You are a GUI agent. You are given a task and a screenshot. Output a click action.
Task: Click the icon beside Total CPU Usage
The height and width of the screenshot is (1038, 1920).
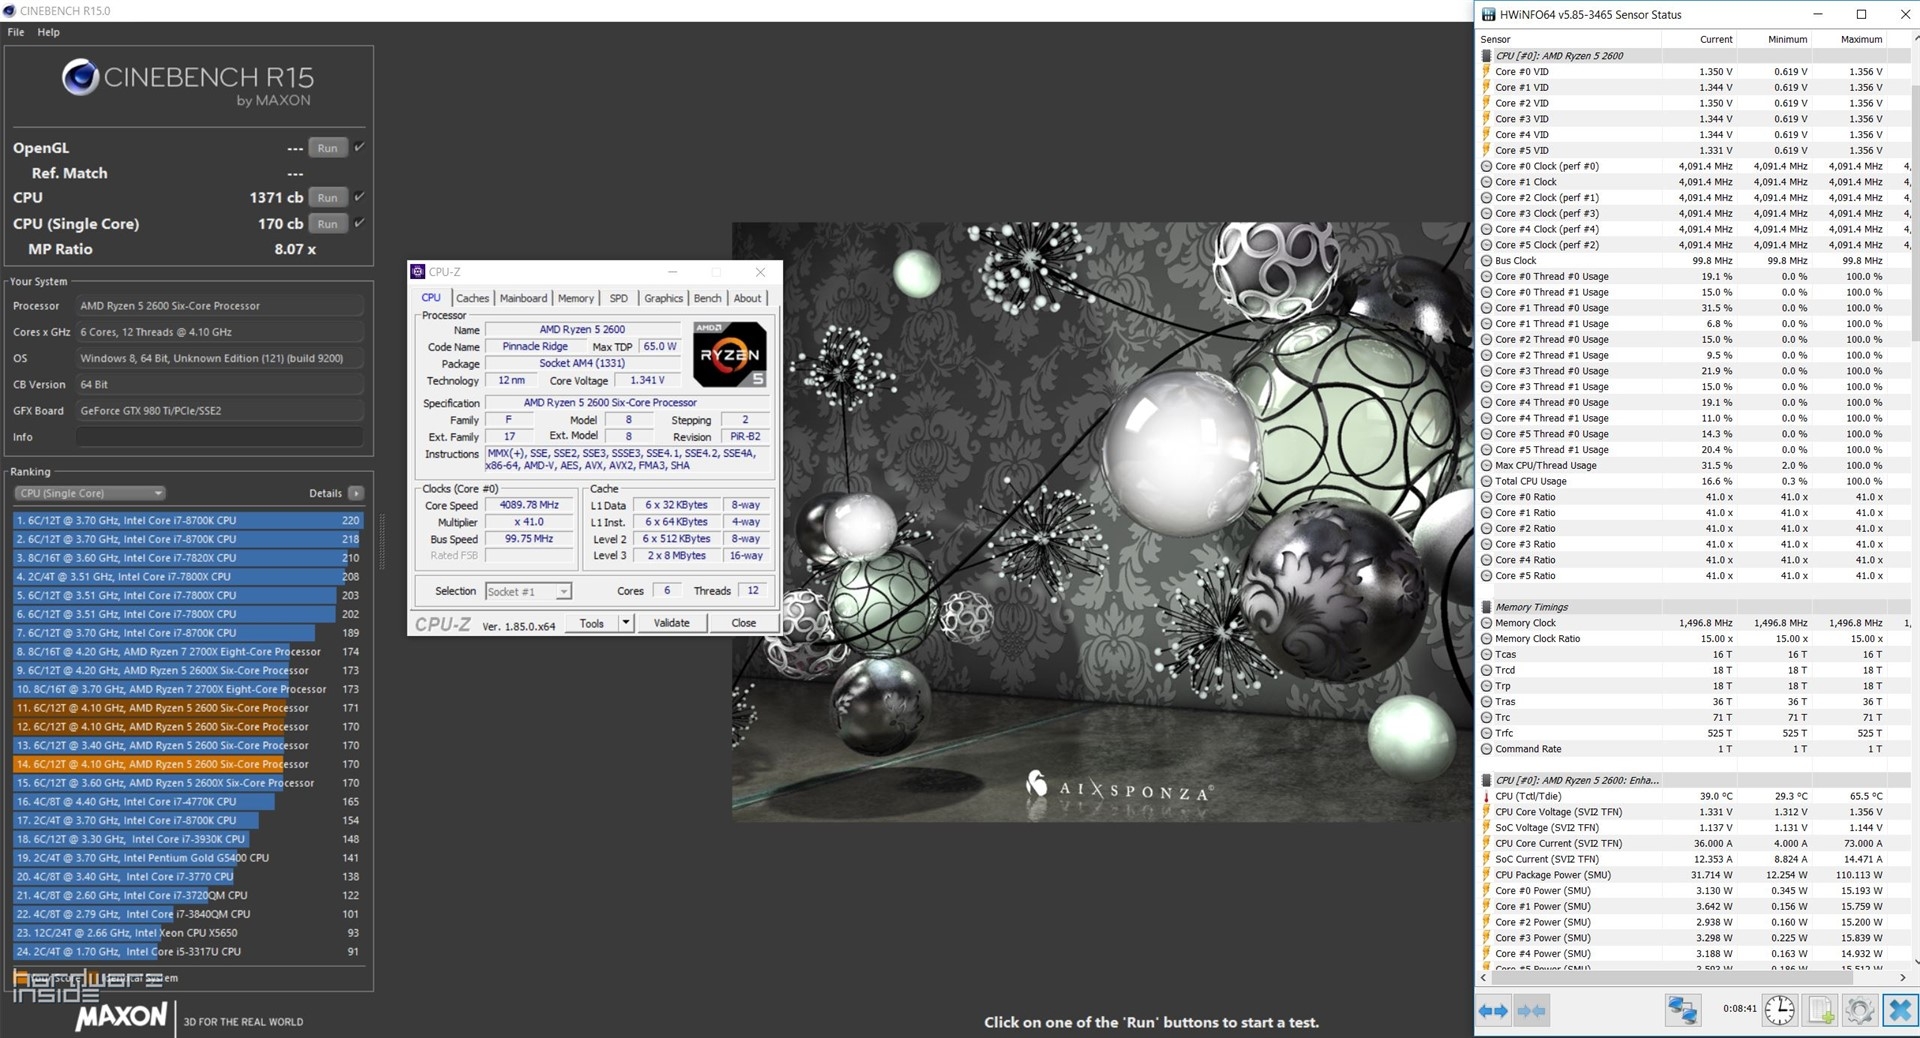pyautogui.click(x=1486, y=481)
